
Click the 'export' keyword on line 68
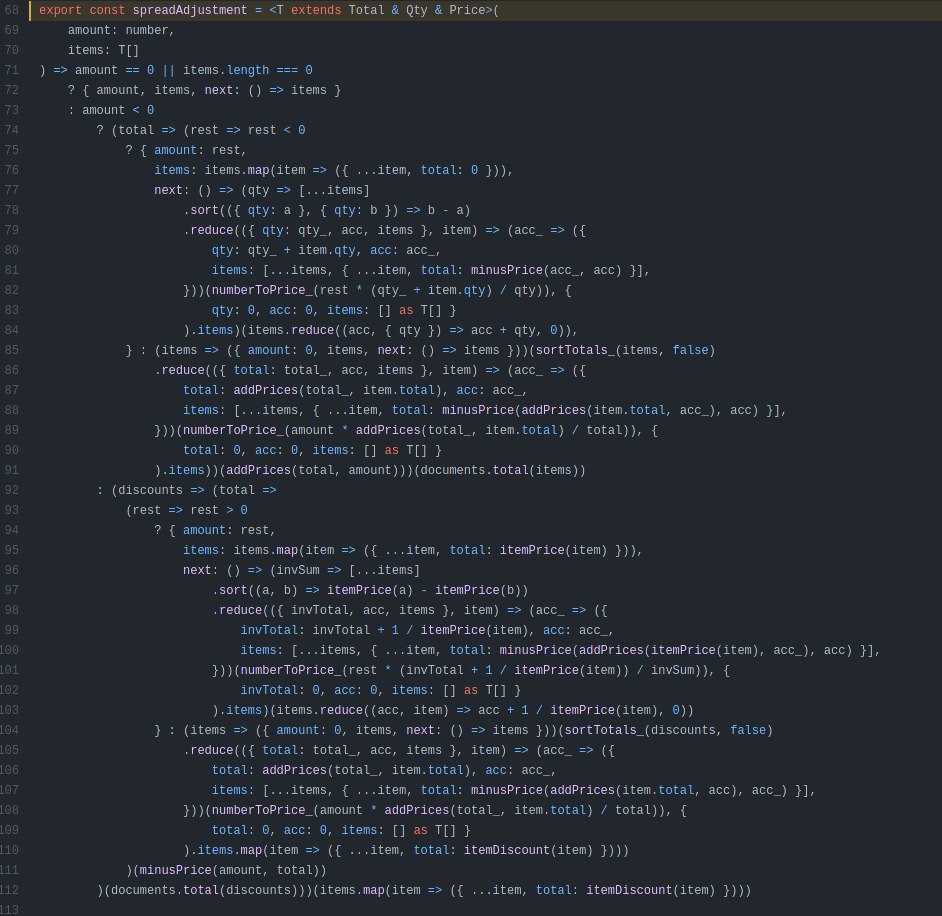[60, 10]
